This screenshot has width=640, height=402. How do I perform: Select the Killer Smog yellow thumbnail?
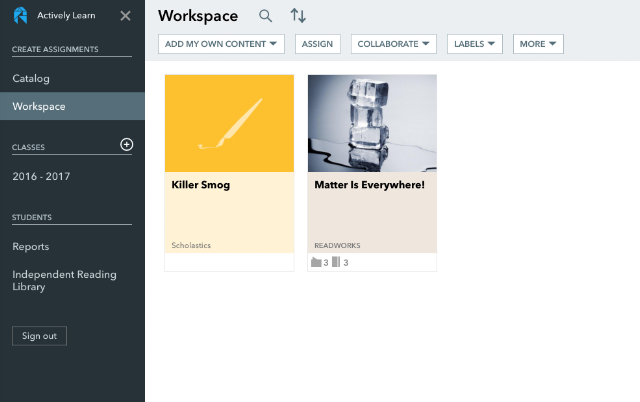(x=229, y=123)
